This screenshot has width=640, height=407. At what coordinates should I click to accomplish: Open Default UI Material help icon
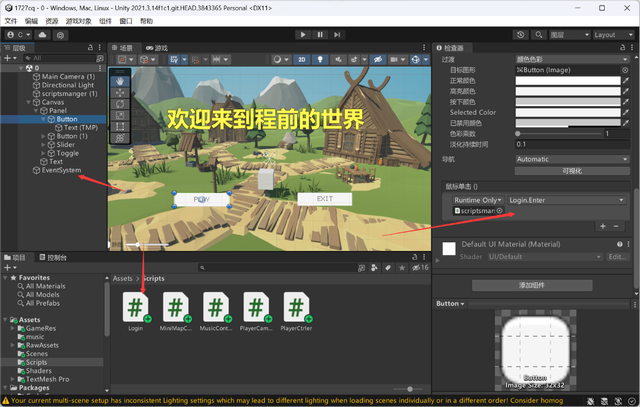tap(620, 244)
